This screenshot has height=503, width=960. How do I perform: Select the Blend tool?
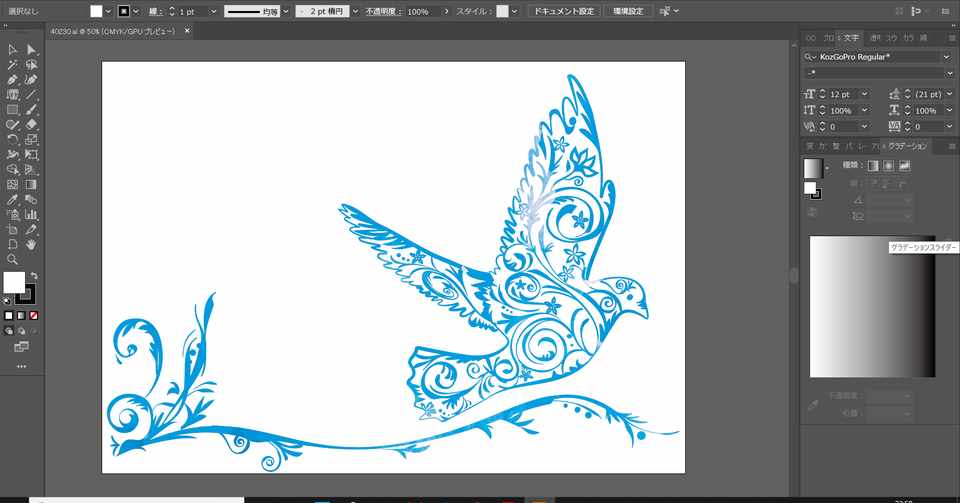[31, 199]
